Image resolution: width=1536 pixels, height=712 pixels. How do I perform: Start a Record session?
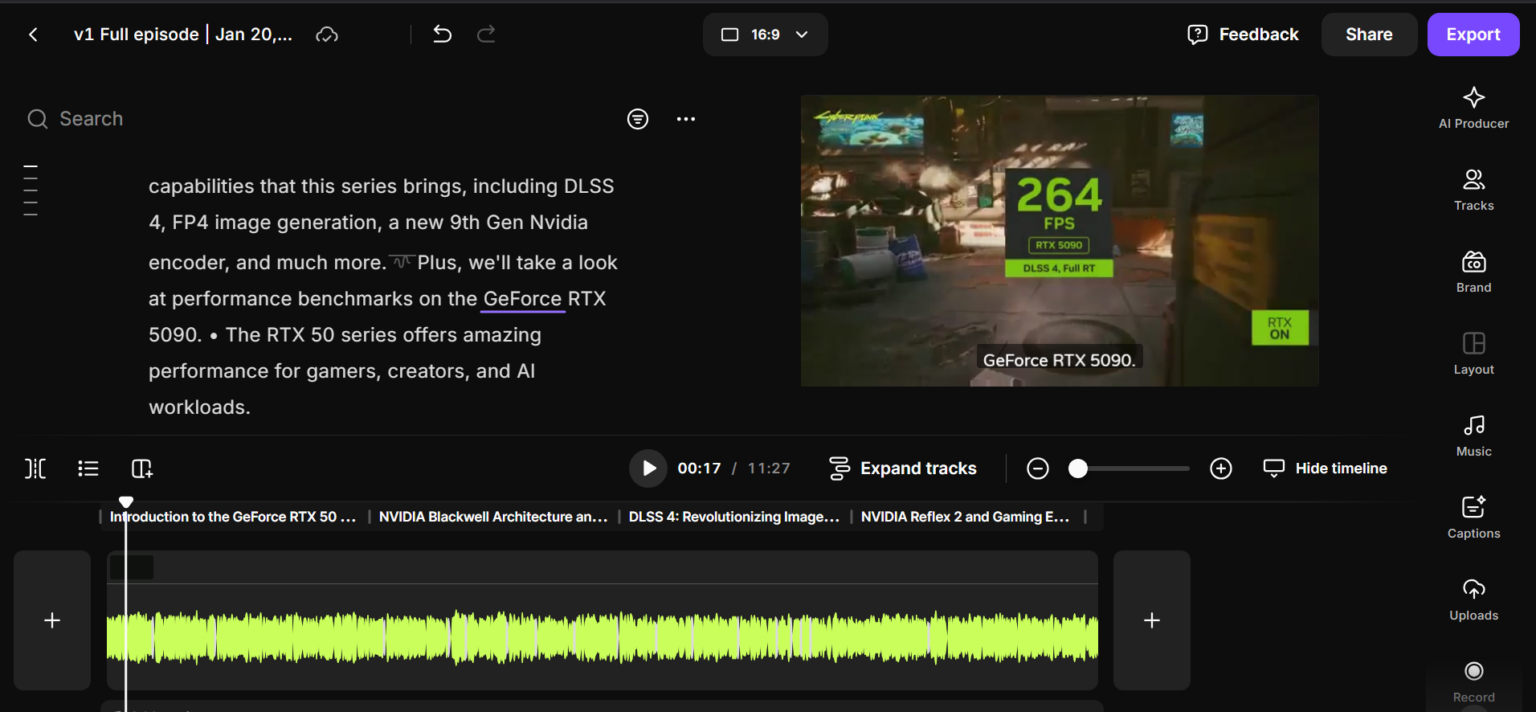(1473, 678)
